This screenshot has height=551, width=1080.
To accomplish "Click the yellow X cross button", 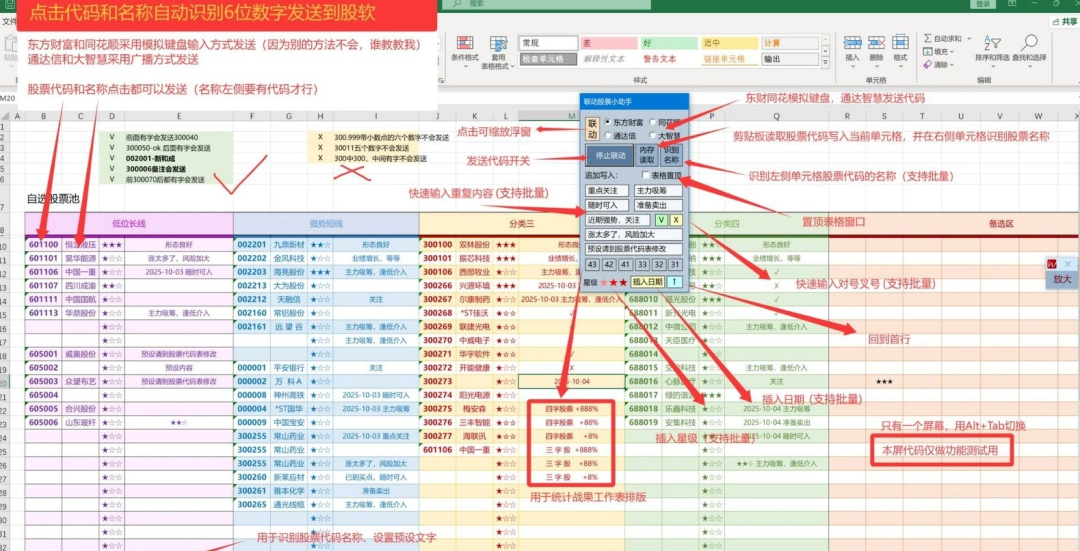I will pyautogui.click(x=676, y=220).
